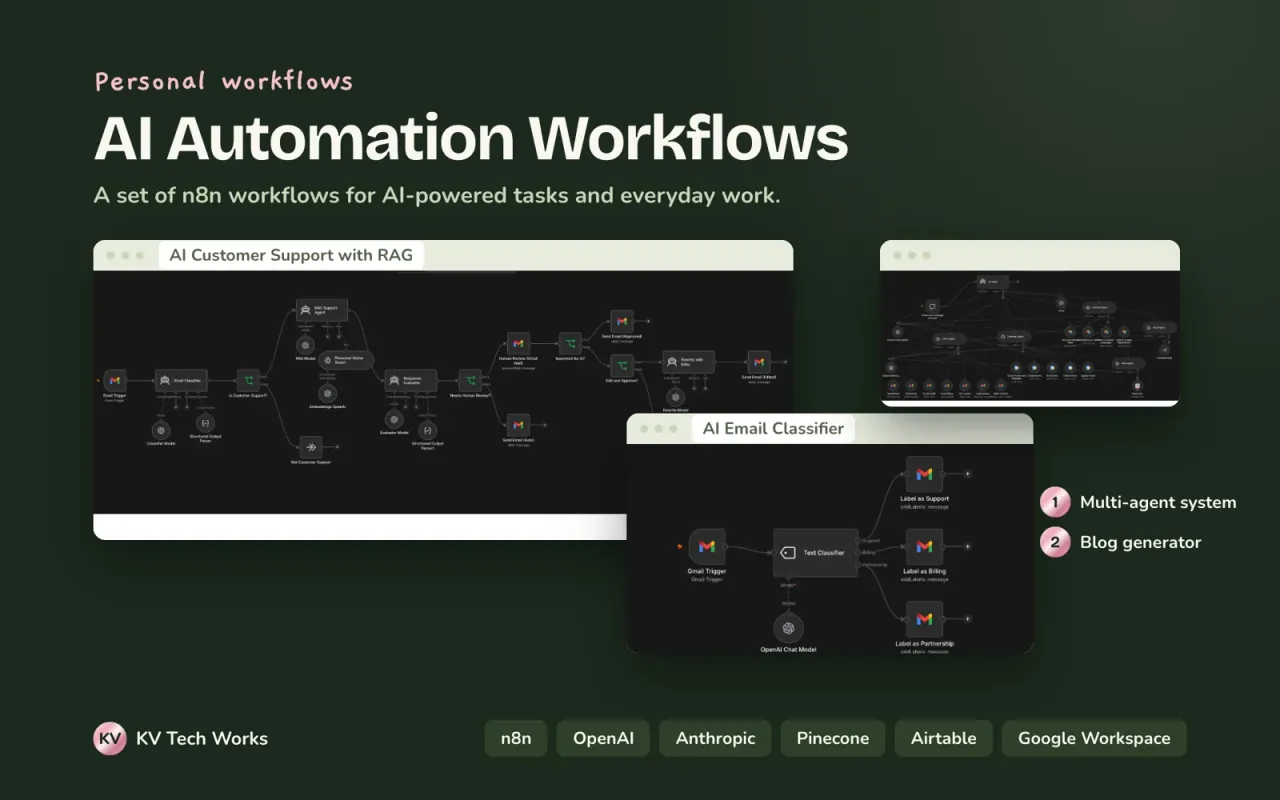Click the n8n tag

(x=516, y=739)
